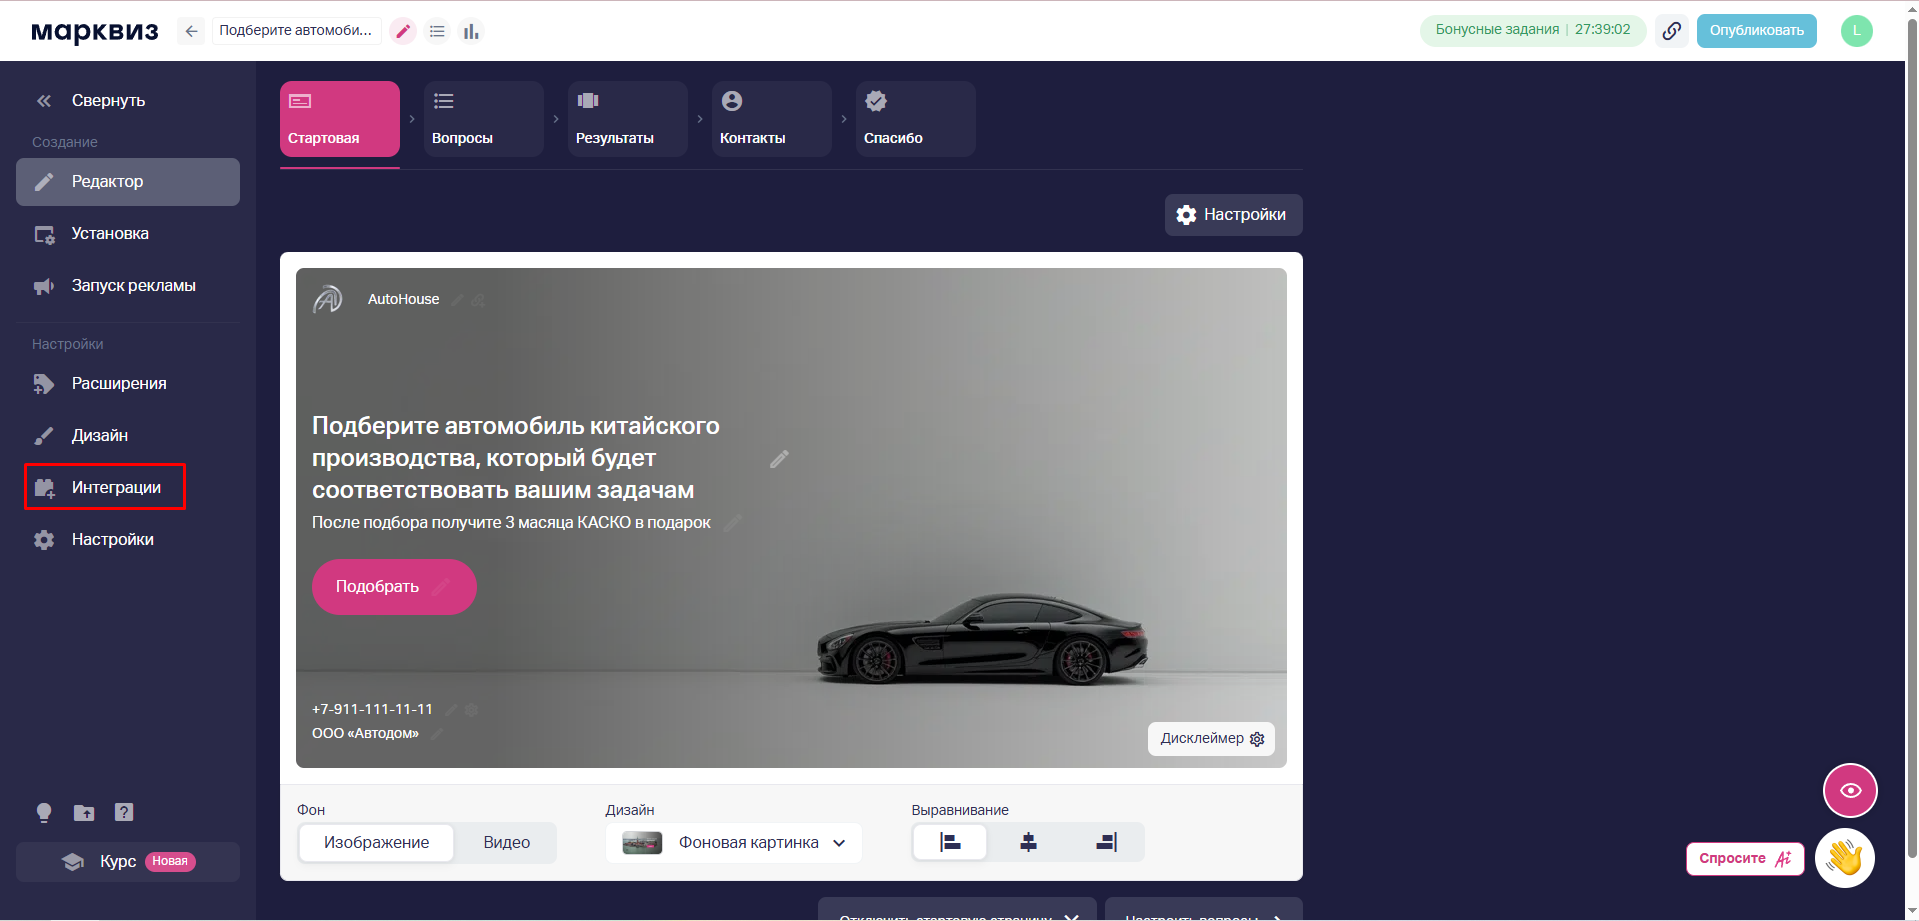Viewport: 1919px width, 921px height.
Task: Open the Фоновая картинка design dropdown
Action: 734,843
